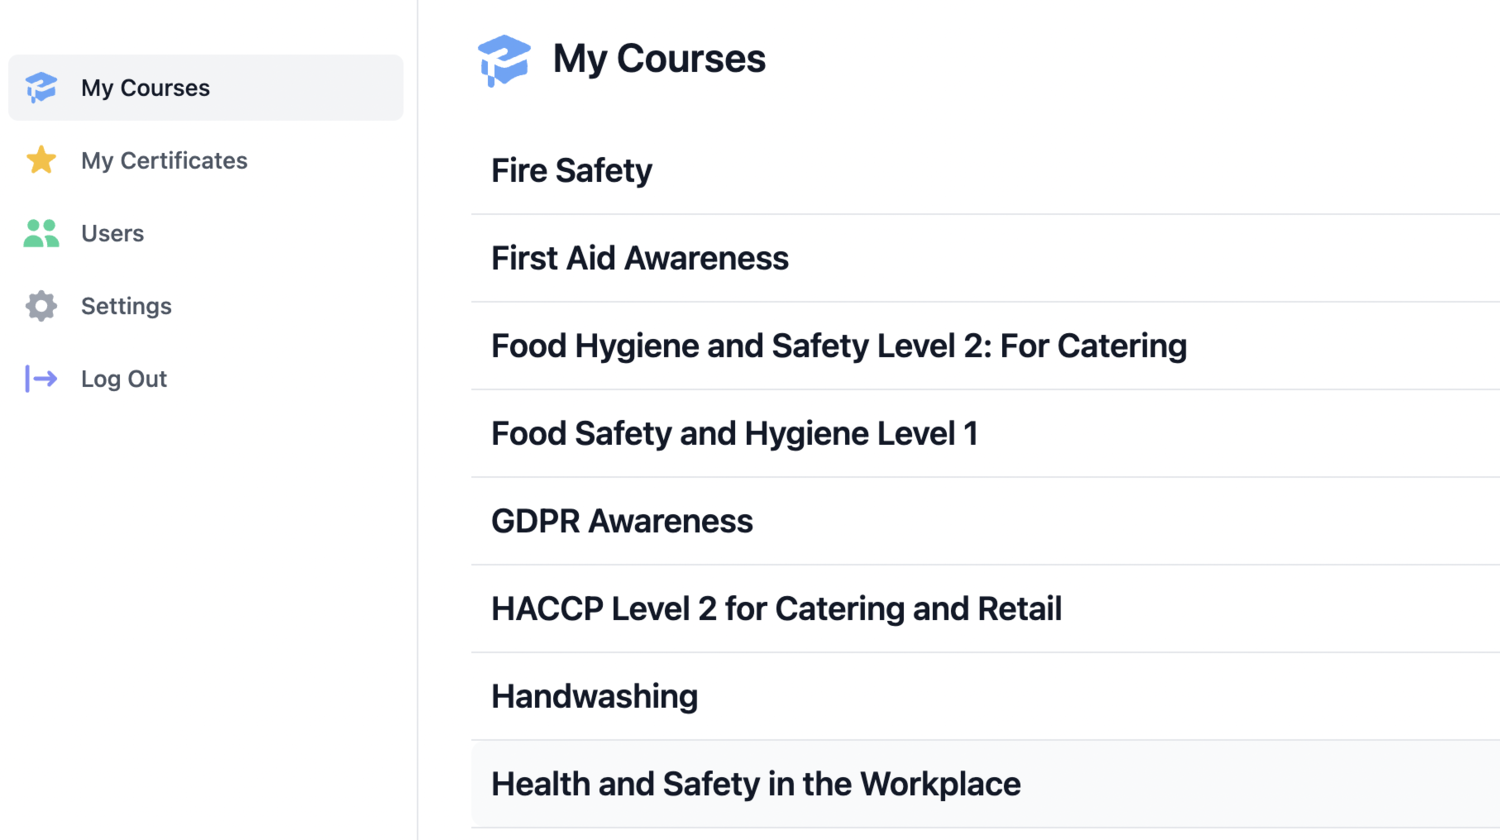Go to the Users section
This screenshot has height=840, width=1500.
pos(112,233)
